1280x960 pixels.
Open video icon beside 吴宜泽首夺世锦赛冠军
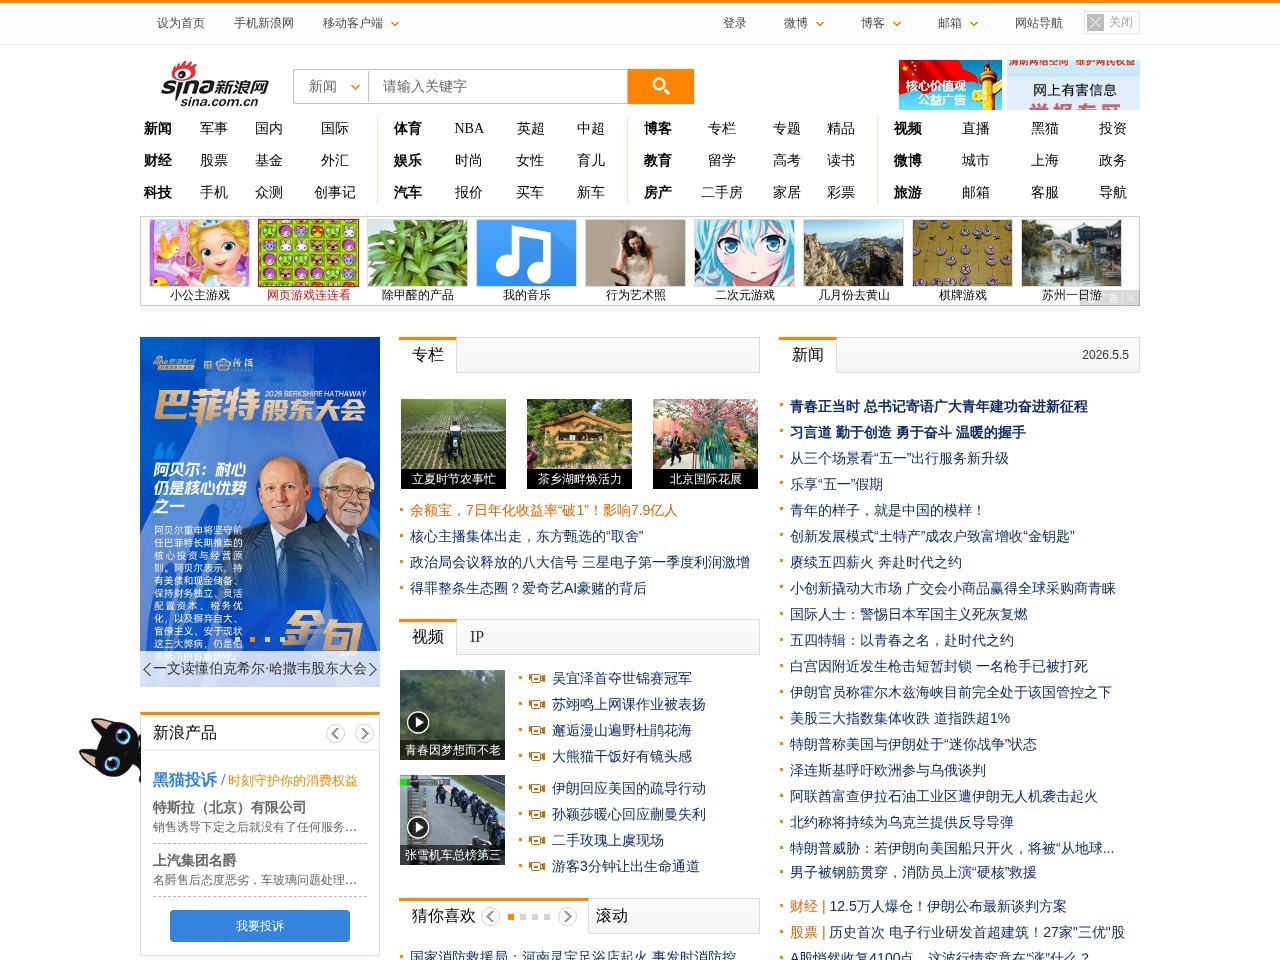537,679
